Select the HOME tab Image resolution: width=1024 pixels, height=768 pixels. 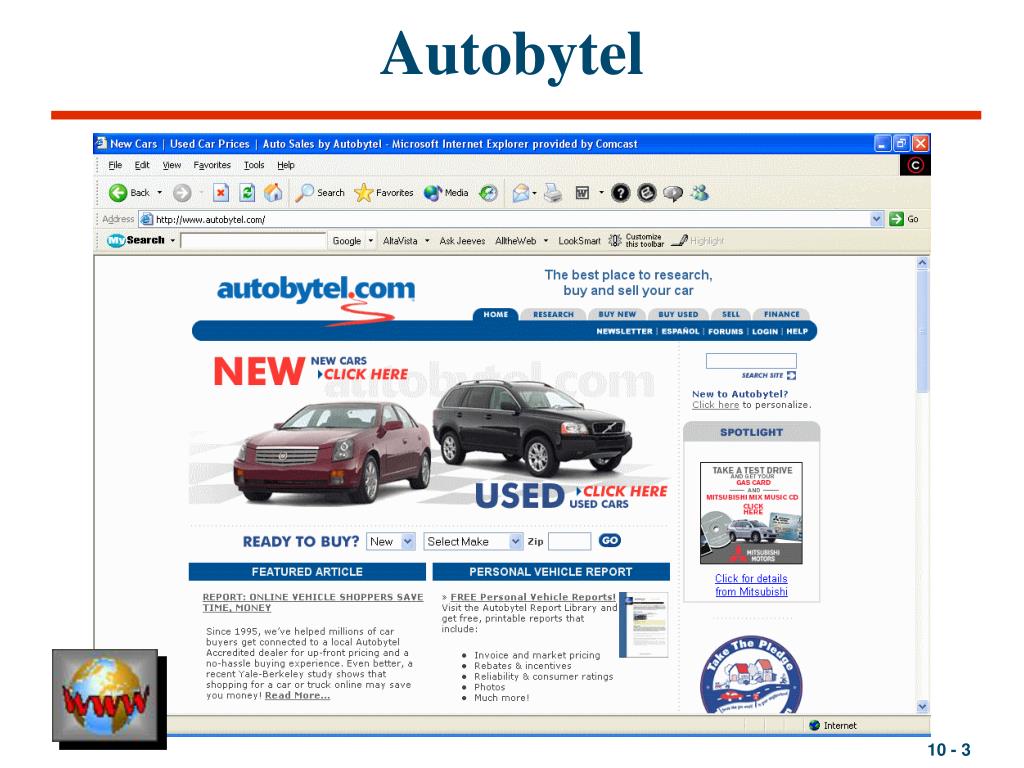pyautogui.click(x=496, y=314)
